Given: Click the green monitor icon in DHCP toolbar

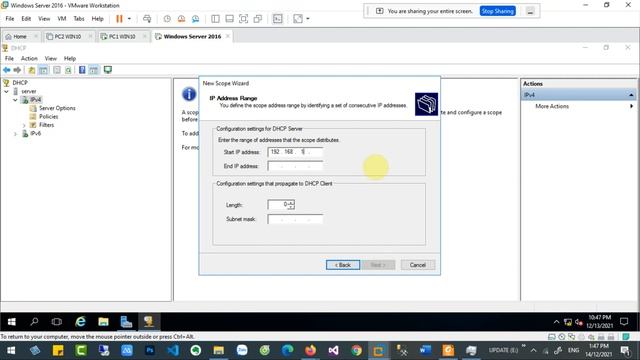Looking at the screenshot, I should (x=108, y=70).
